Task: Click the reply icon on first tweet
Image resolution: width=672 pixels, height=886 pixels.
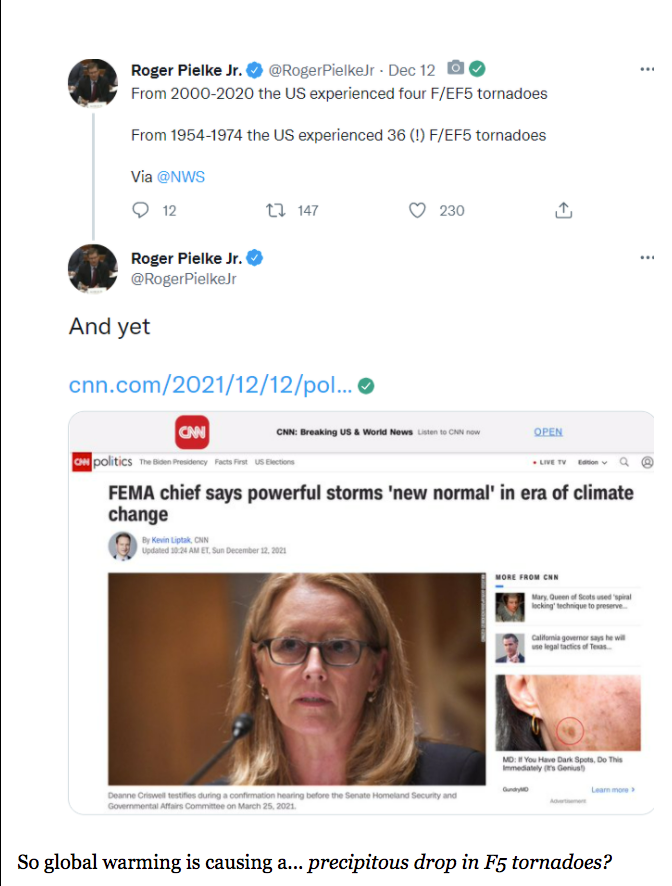Action: [141, 210]
